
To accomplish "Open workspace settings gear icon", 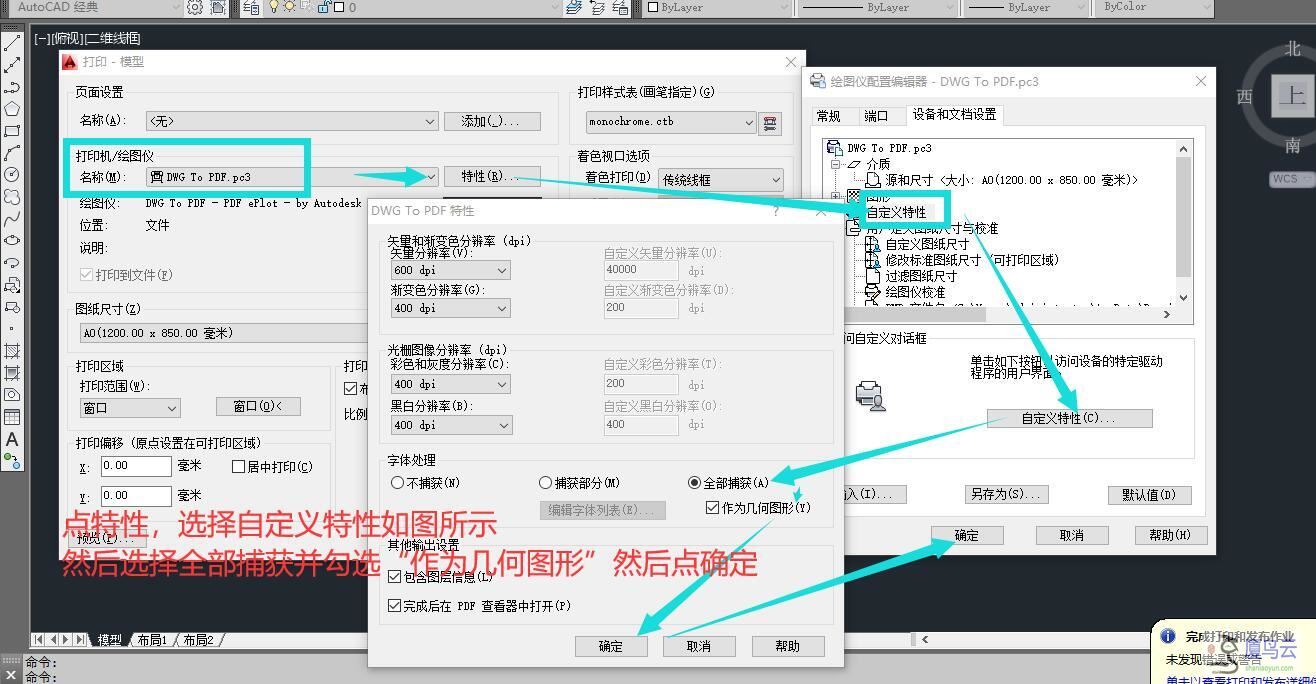I will [x=195, y=8].
